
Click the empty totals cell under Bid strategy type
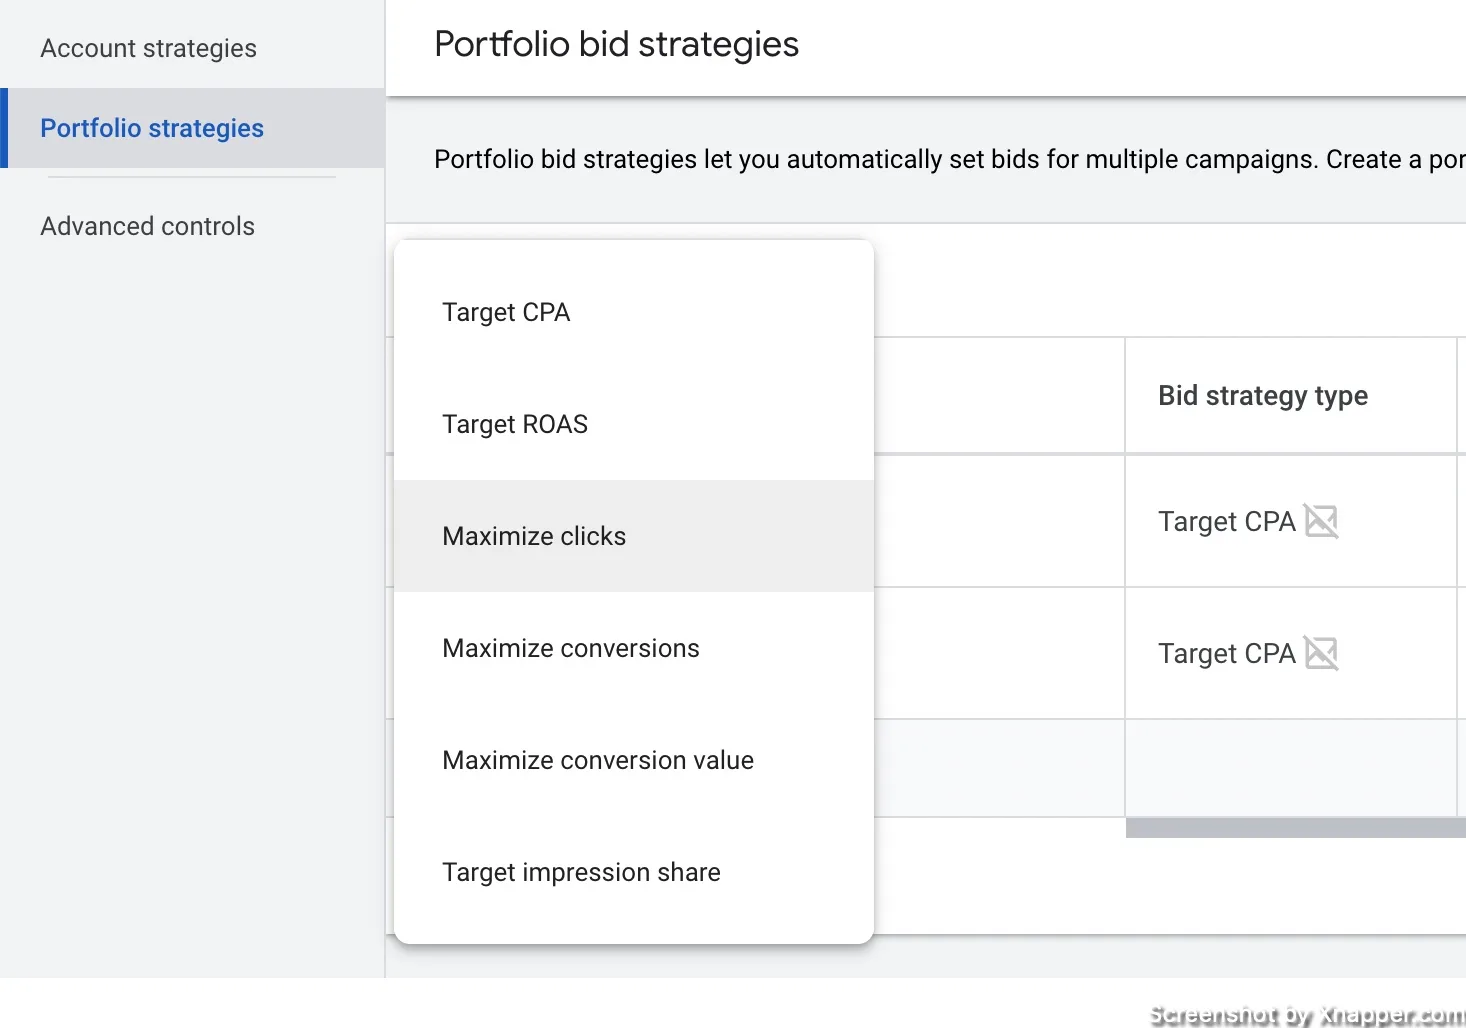pos(1290,768)
